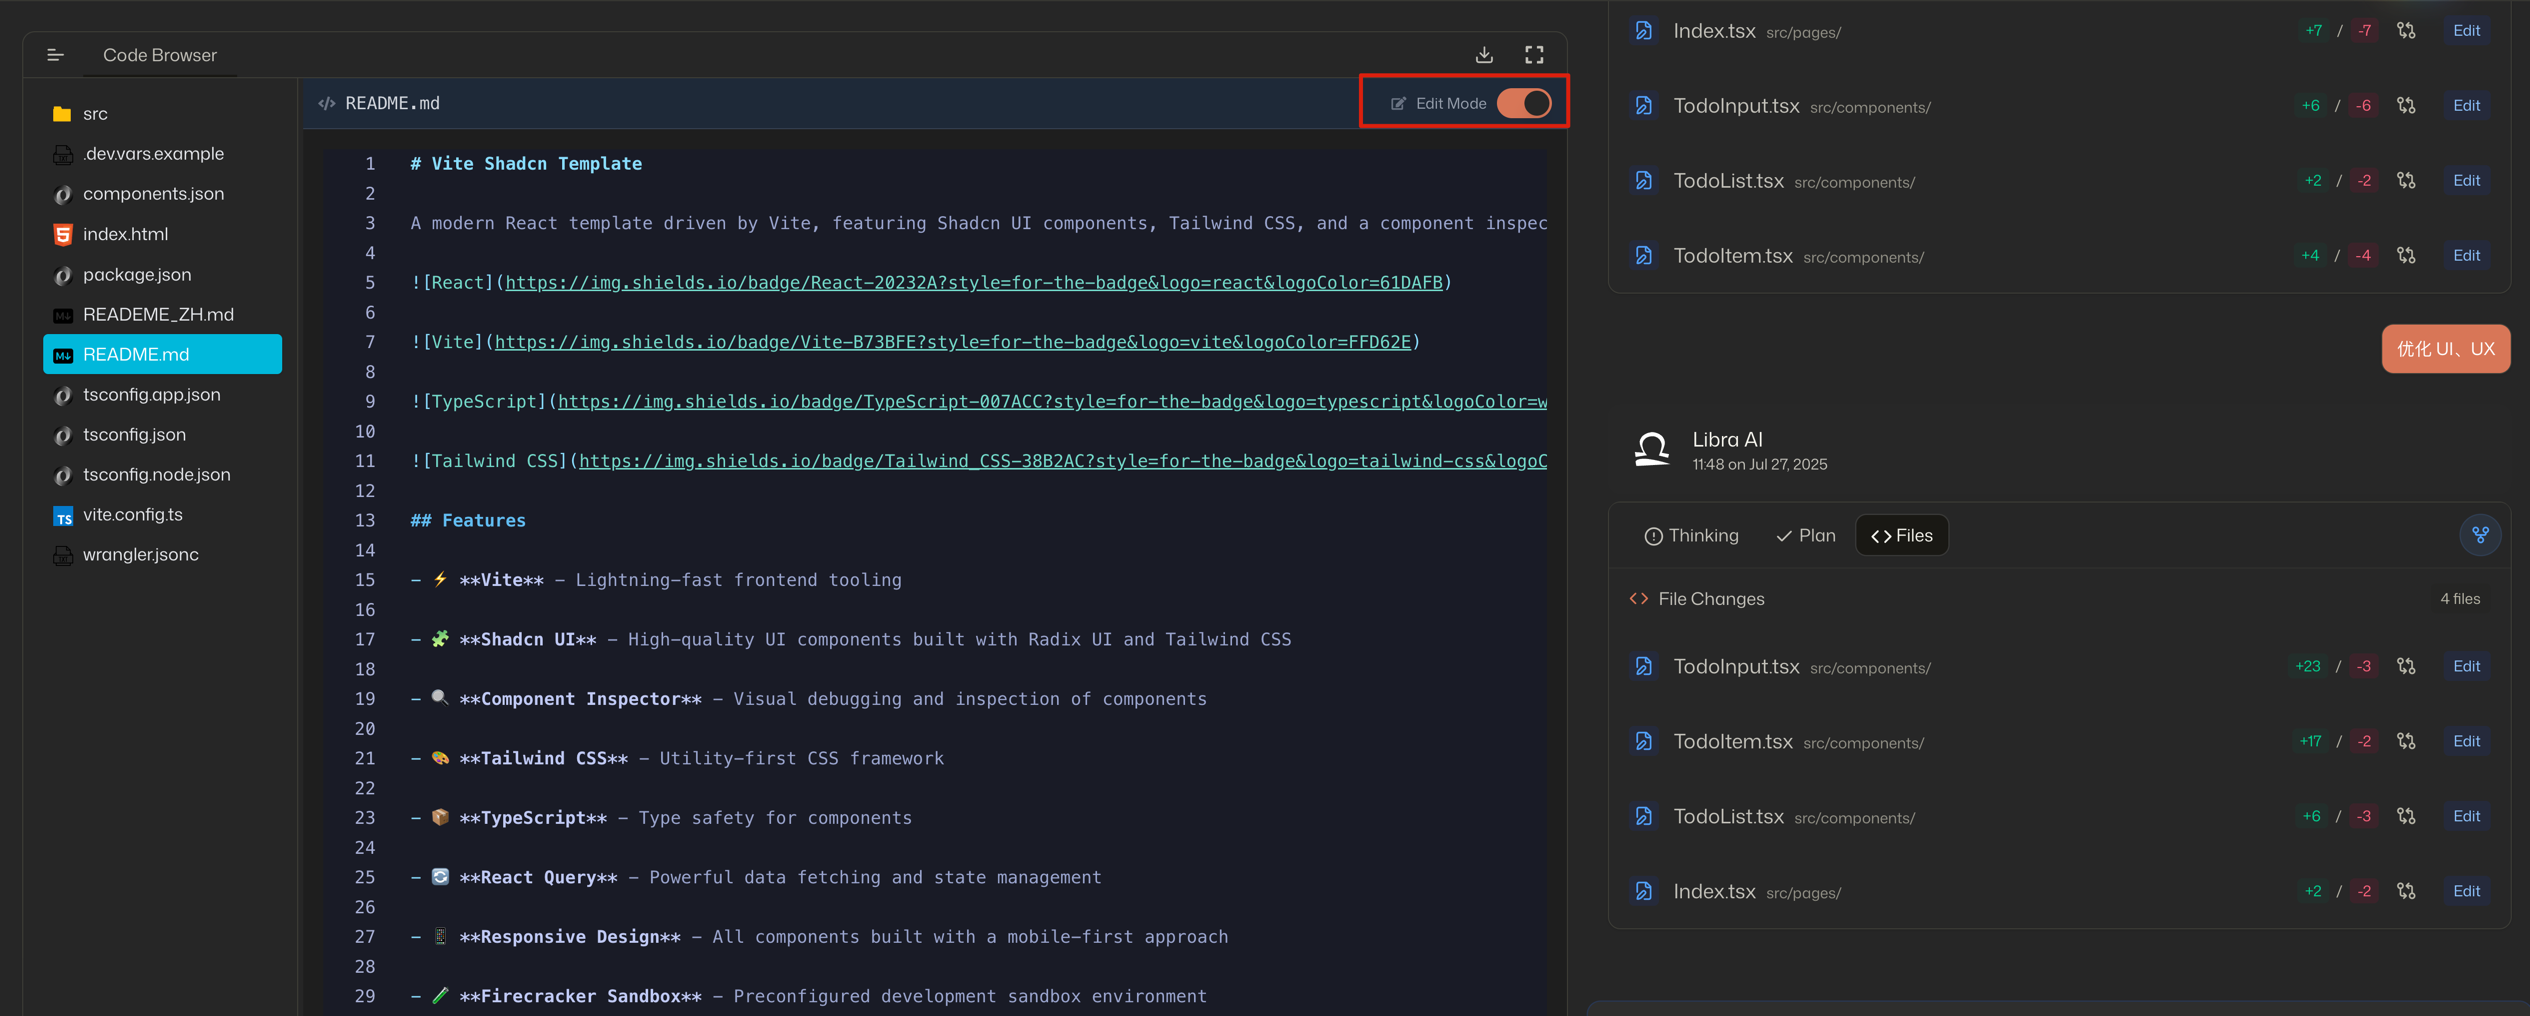Click the download icon in Code Browser header
This screenshot has width=2530, height=1016.
click(x=1485, y=55)
